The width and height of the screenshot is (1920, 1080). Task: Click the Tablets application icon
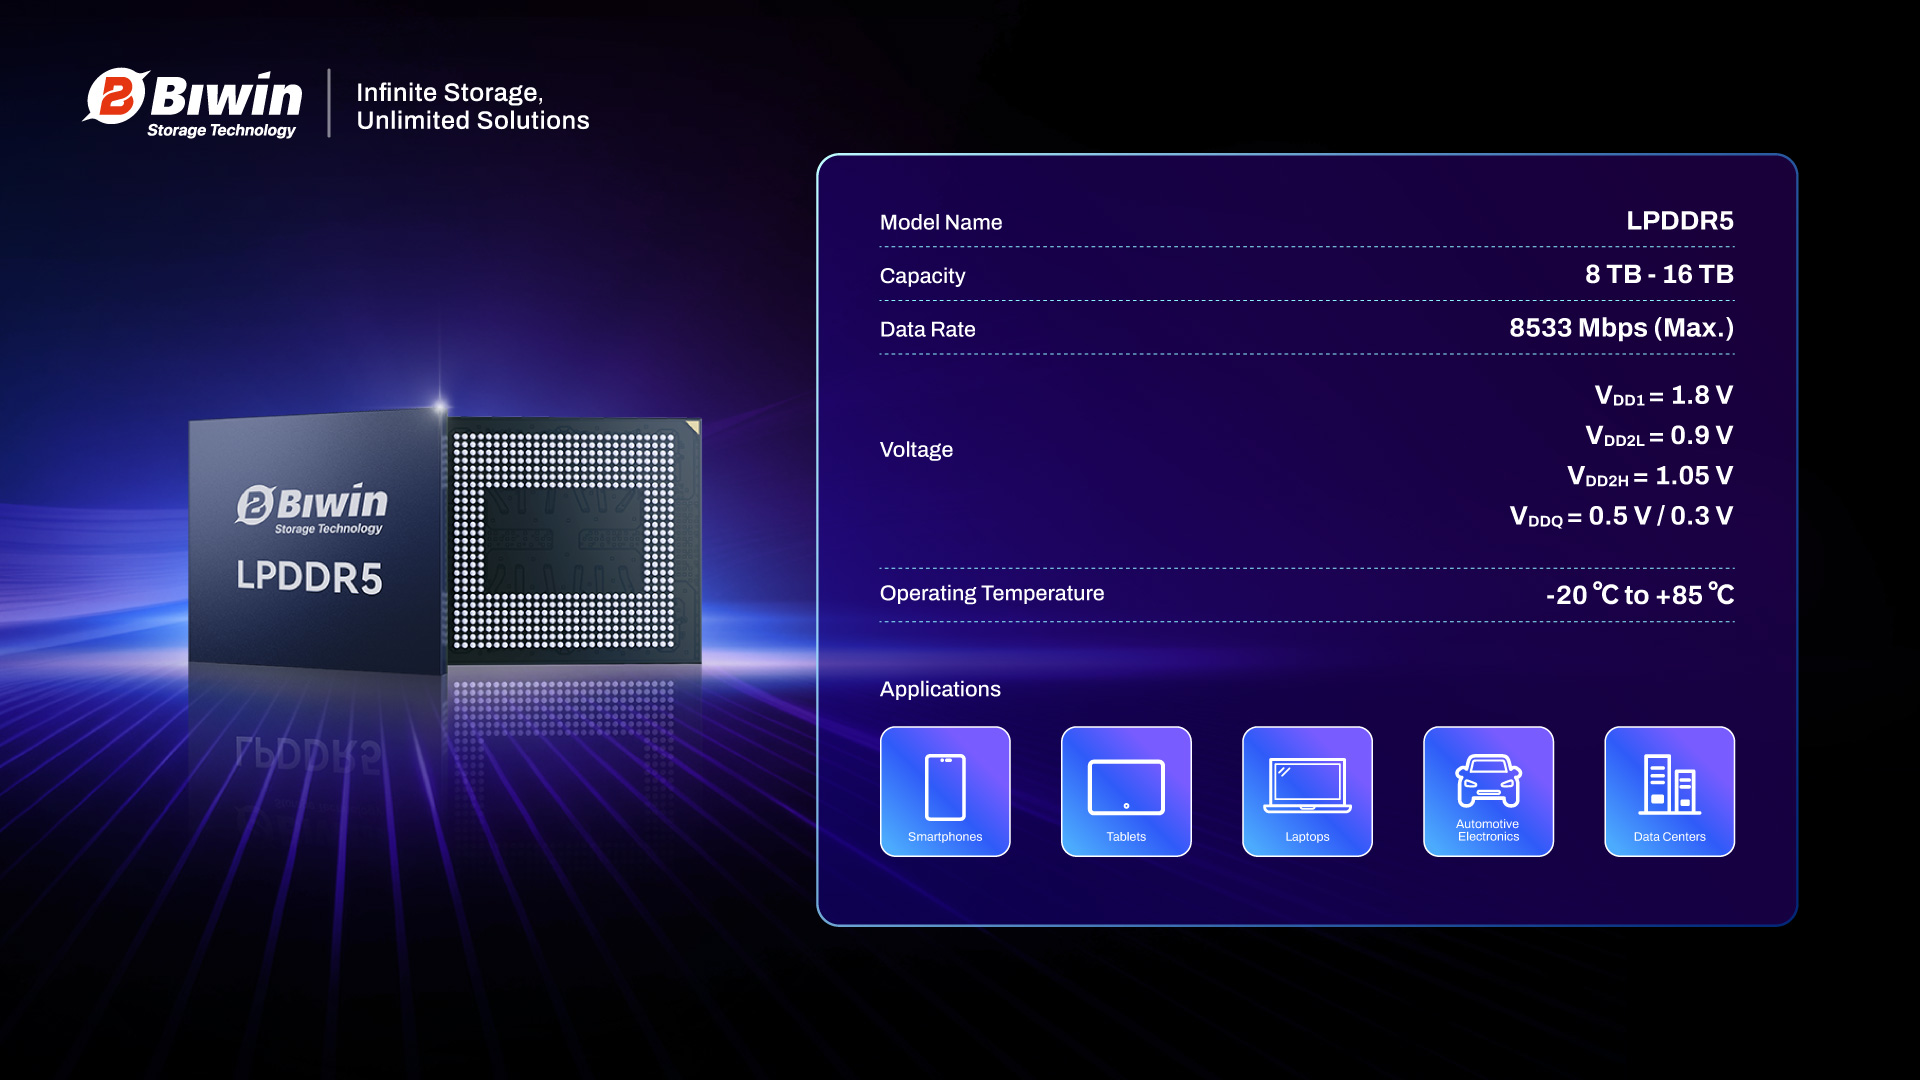click(x=1126, y=791)
